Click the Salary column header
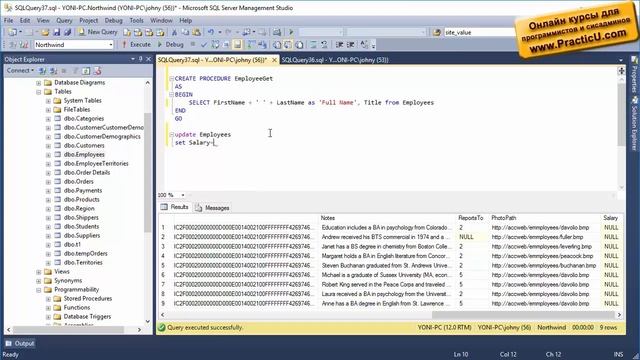The width and height of the screenshot is (640, 360). (x=611, y=218)
